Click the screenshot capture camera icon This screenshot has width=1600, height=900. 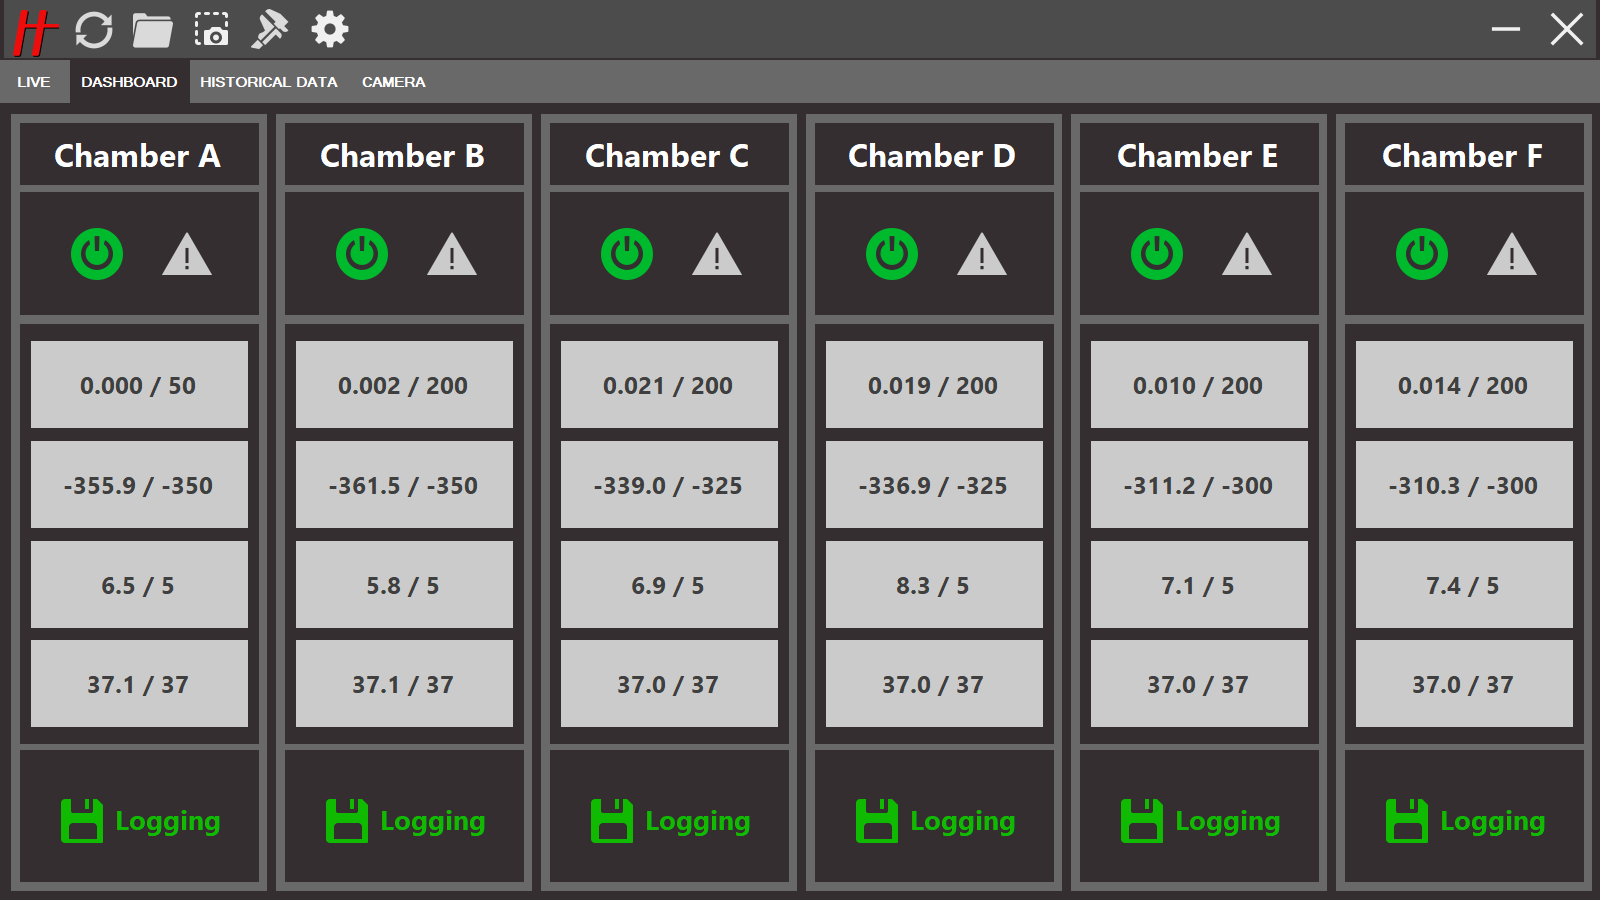pos(211,30)
